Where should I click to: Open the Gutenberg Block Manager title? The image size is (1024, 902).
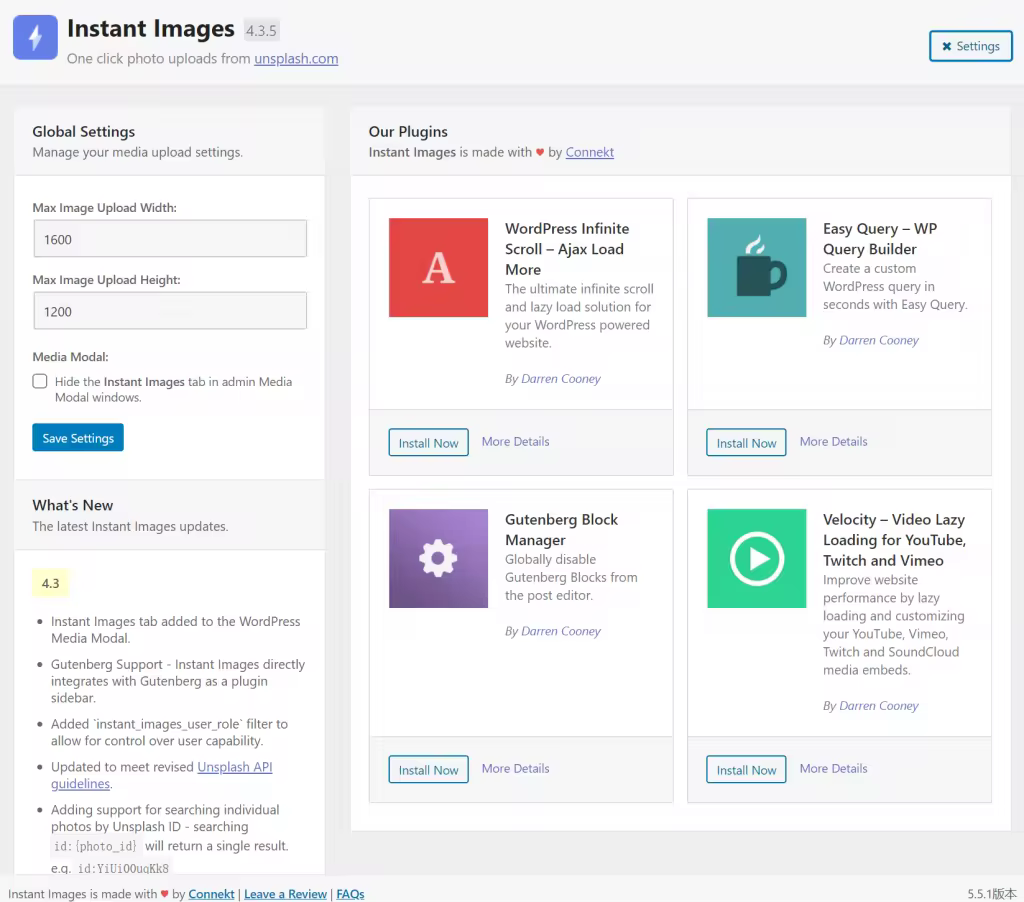561,529
